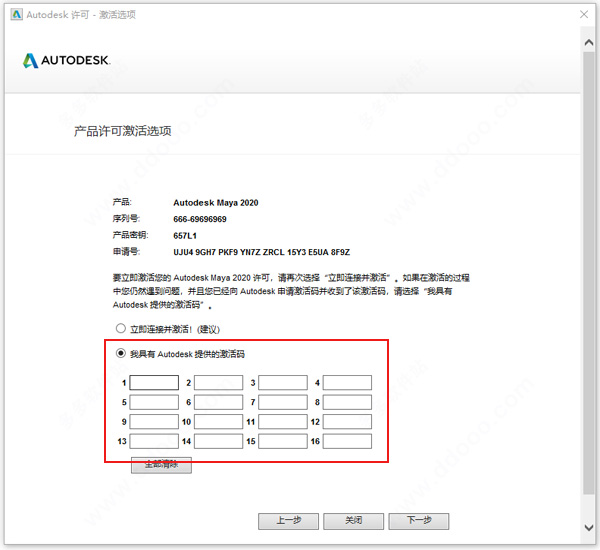Click activation code field 8
This screenshot has width=600, height=550.
(x=347, y=402)
